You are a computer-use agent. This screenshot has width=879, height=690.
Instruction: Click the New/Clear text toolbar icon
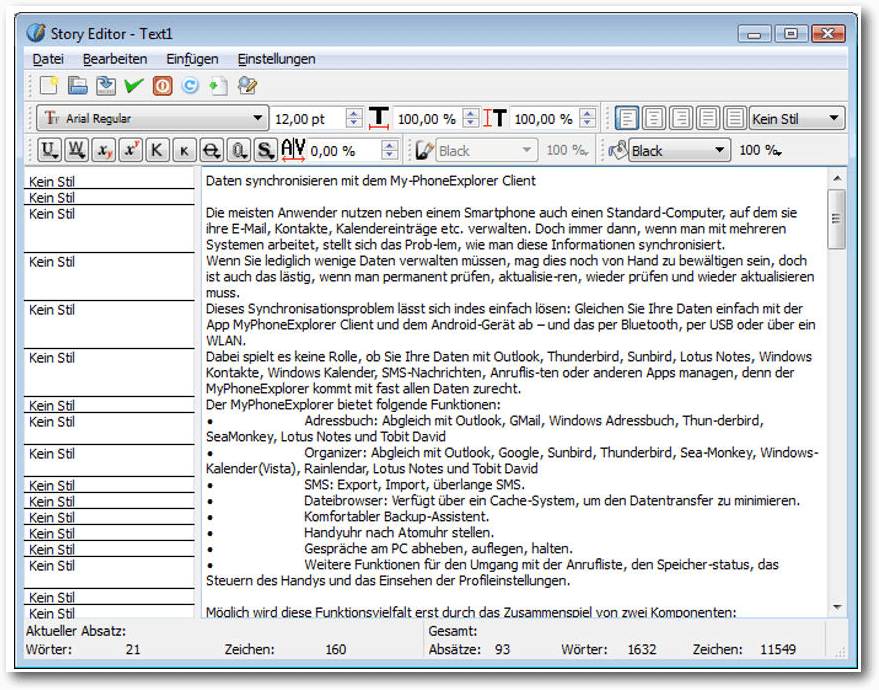[x=49, y=85]
